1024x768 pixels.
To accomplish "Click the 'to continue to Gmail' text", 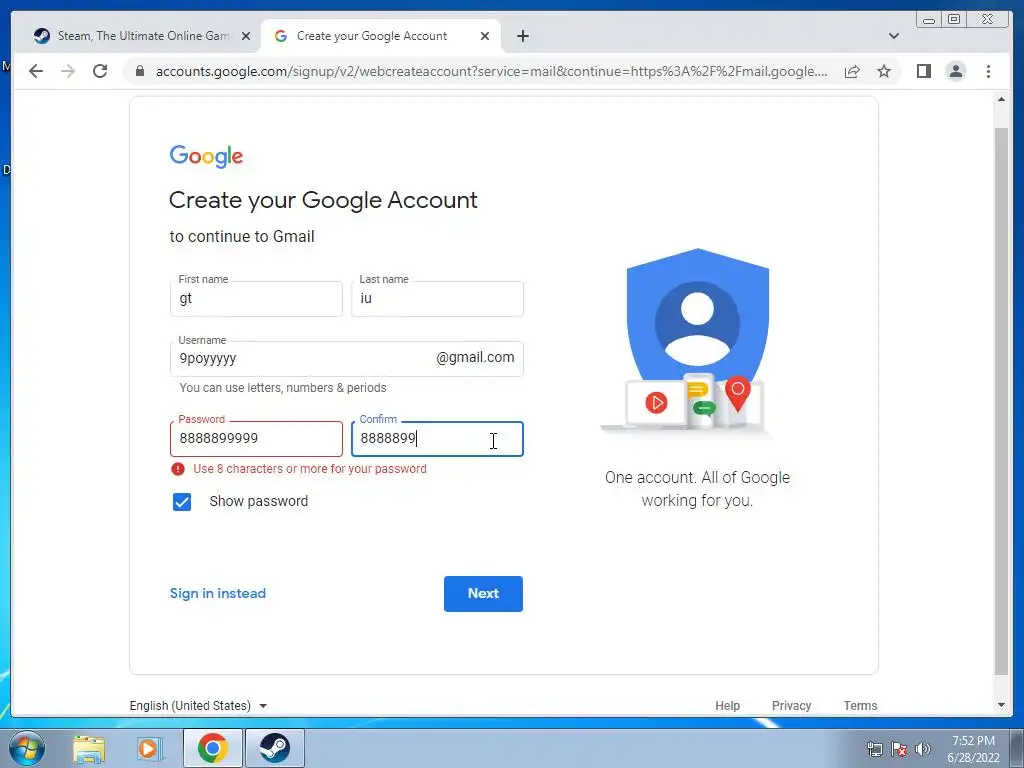I will pos(242,236).
